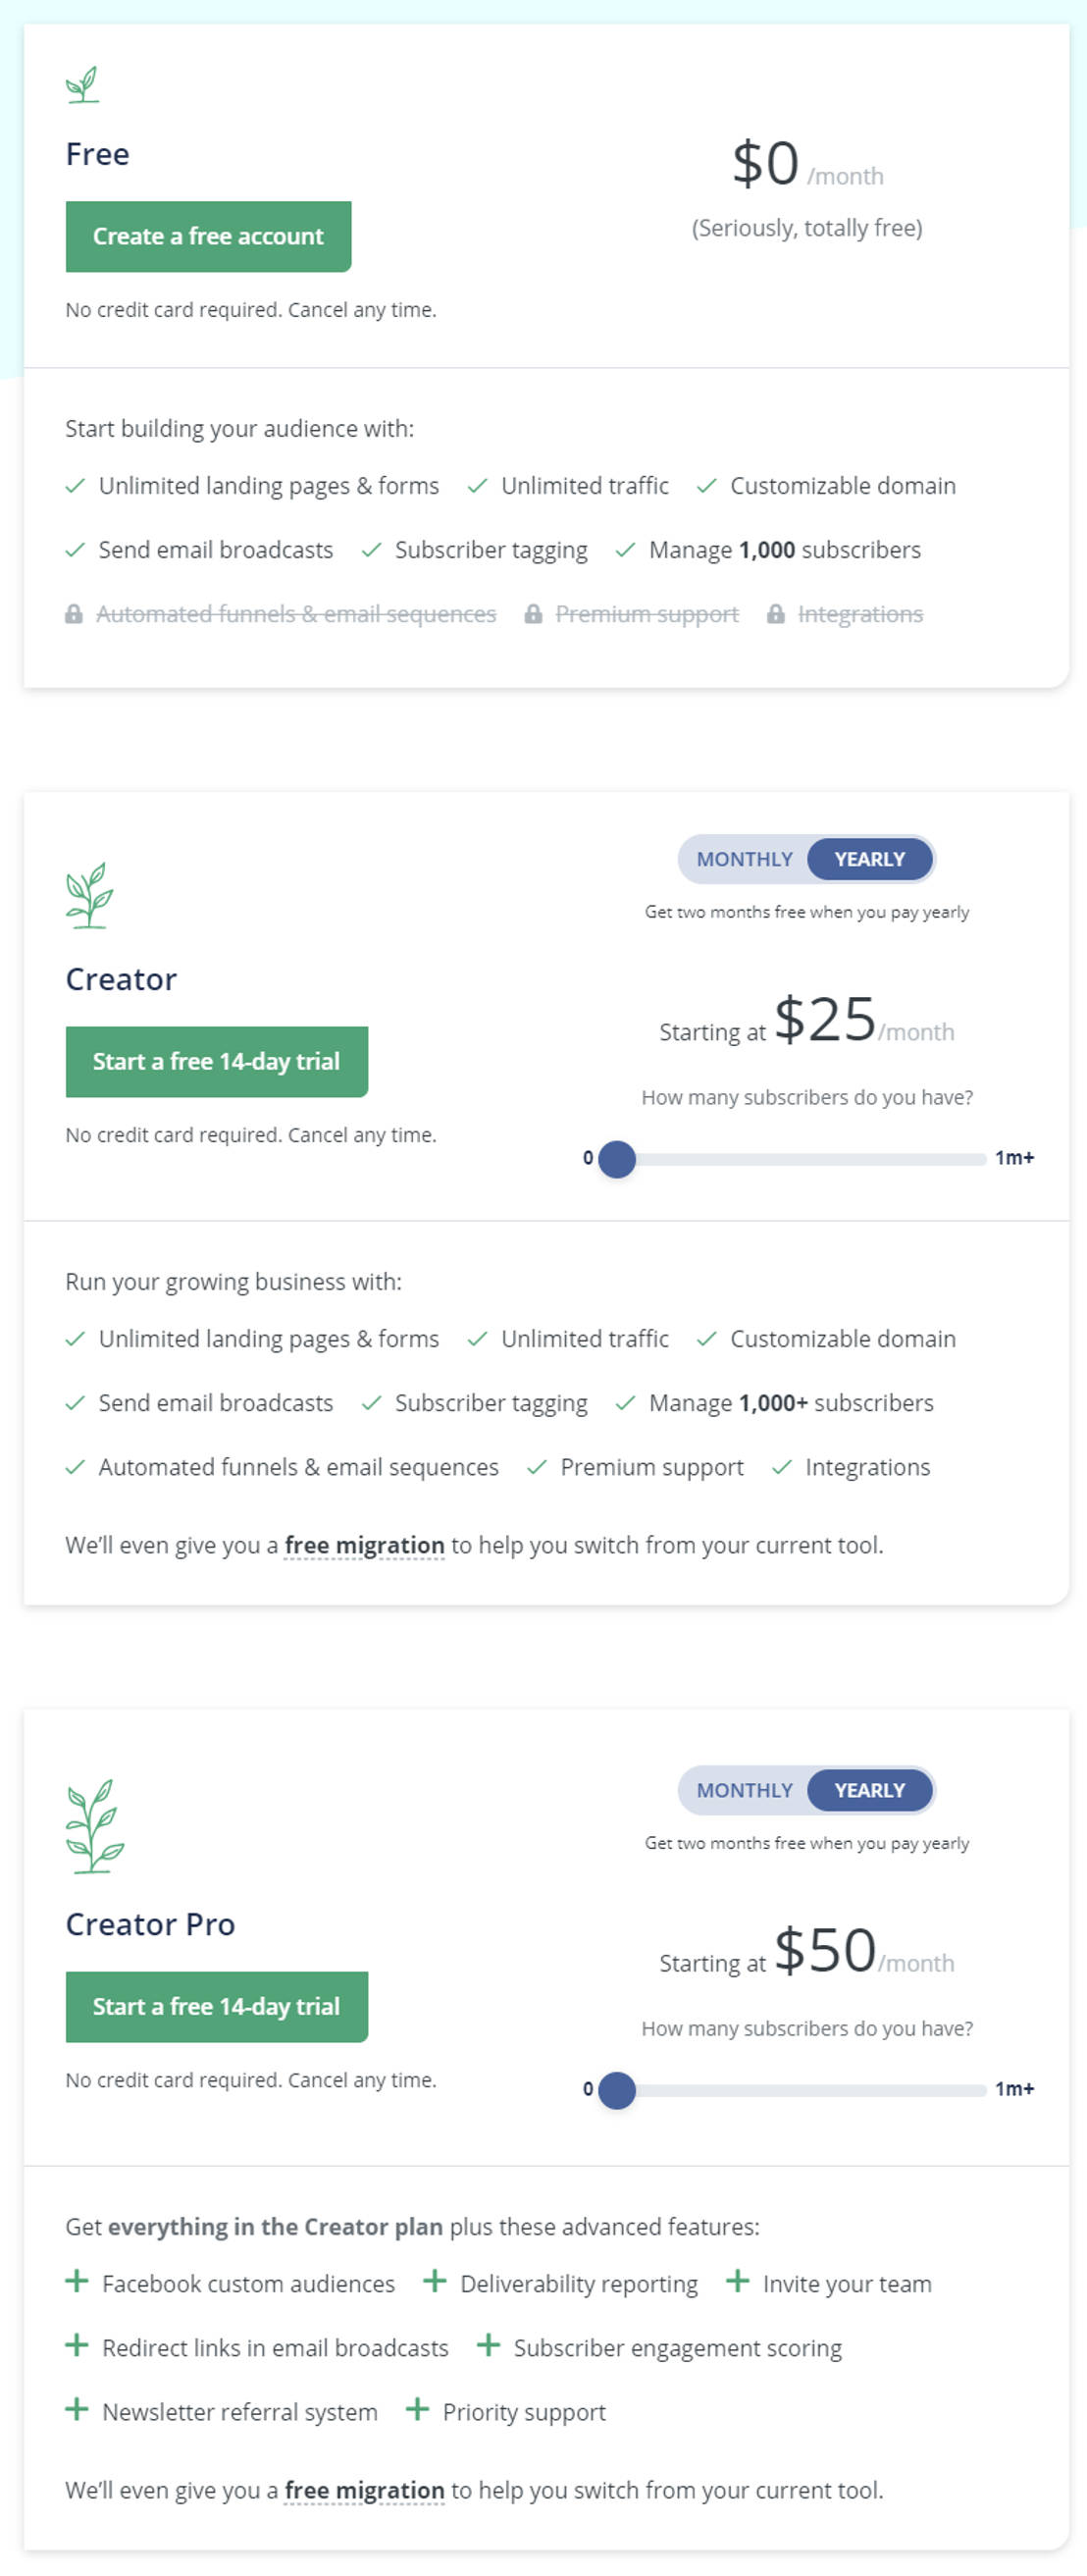Click the lock beside Automated funnels & email sequences

click(74, 613)
